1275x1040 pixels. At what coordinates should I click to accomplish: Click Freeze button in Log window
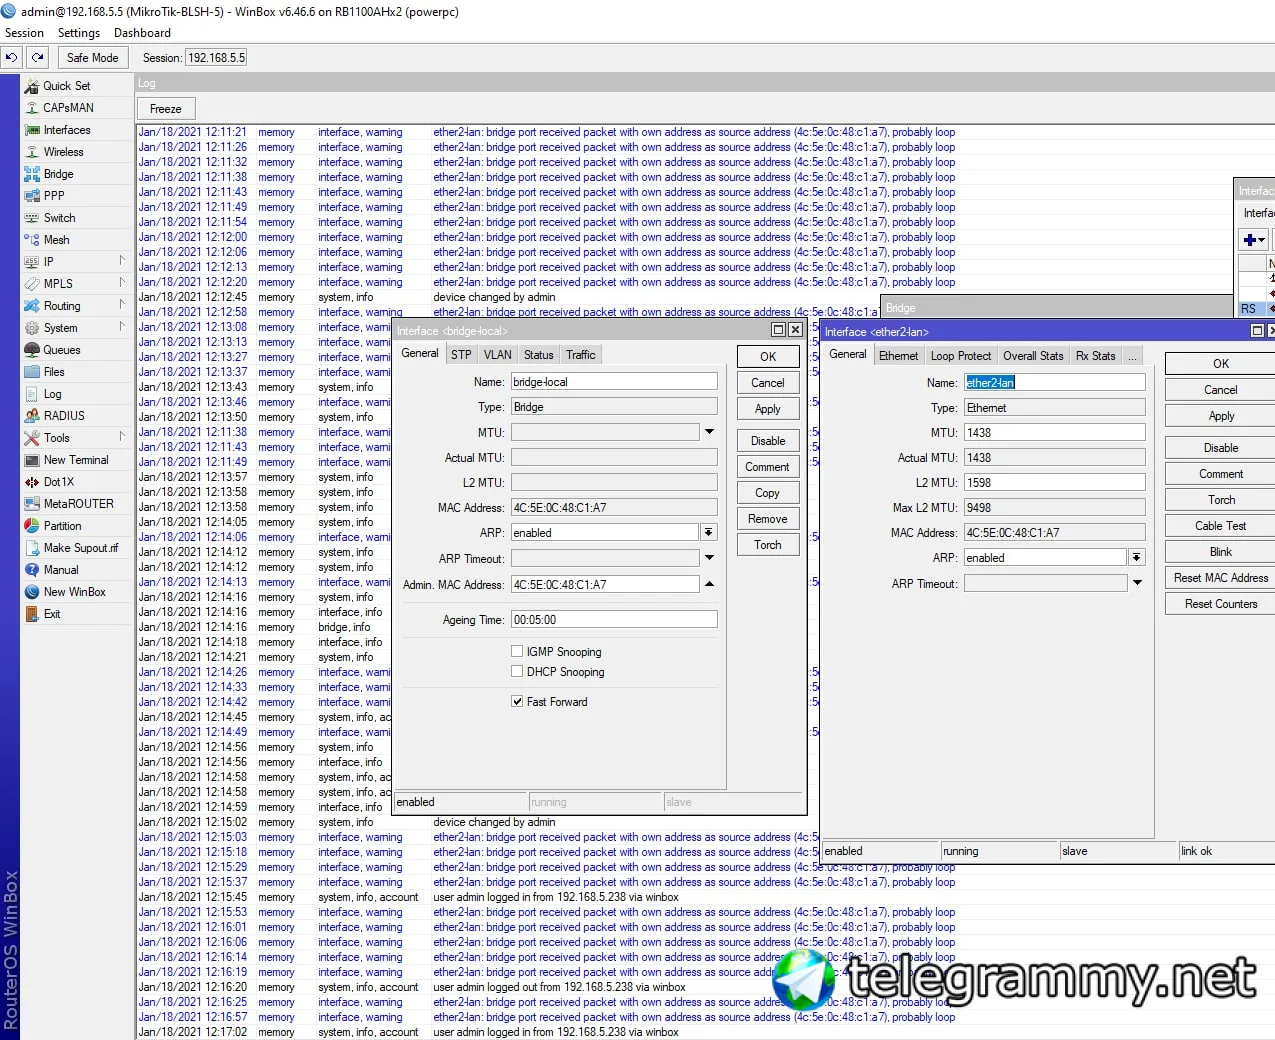pyautogui.click(x=166, y=109)
